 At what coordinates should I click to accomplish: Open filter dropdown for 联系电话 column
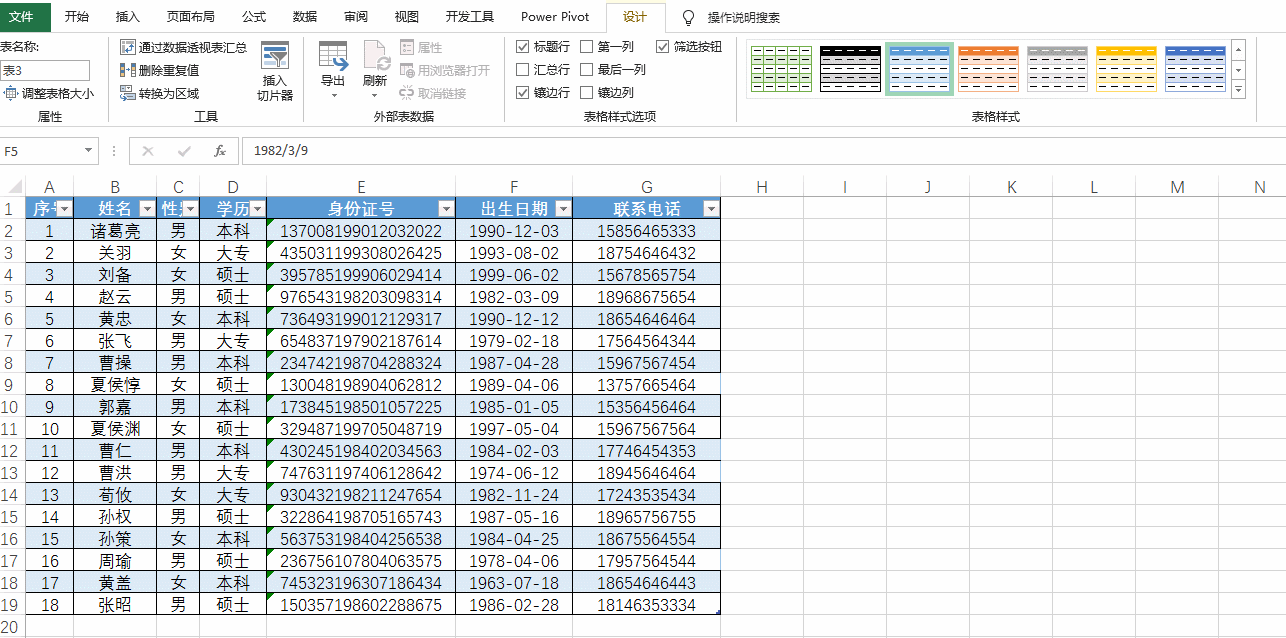click(x=711, y=209)
